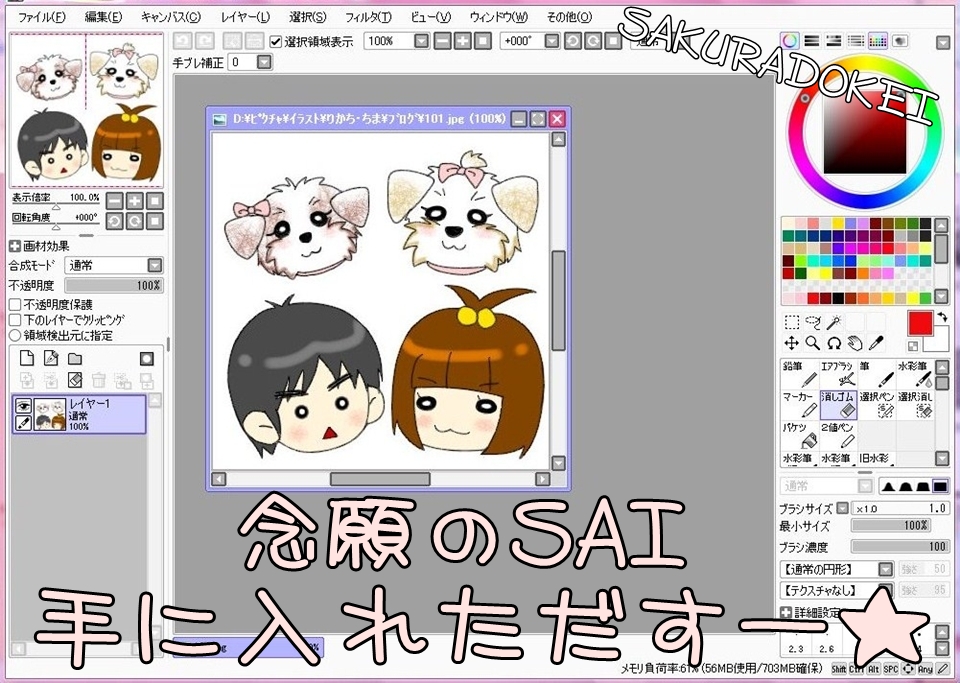Choose the 2値ペン binary pen
The width and height of the screenshot is (960, 683).
tap(838, 435)
